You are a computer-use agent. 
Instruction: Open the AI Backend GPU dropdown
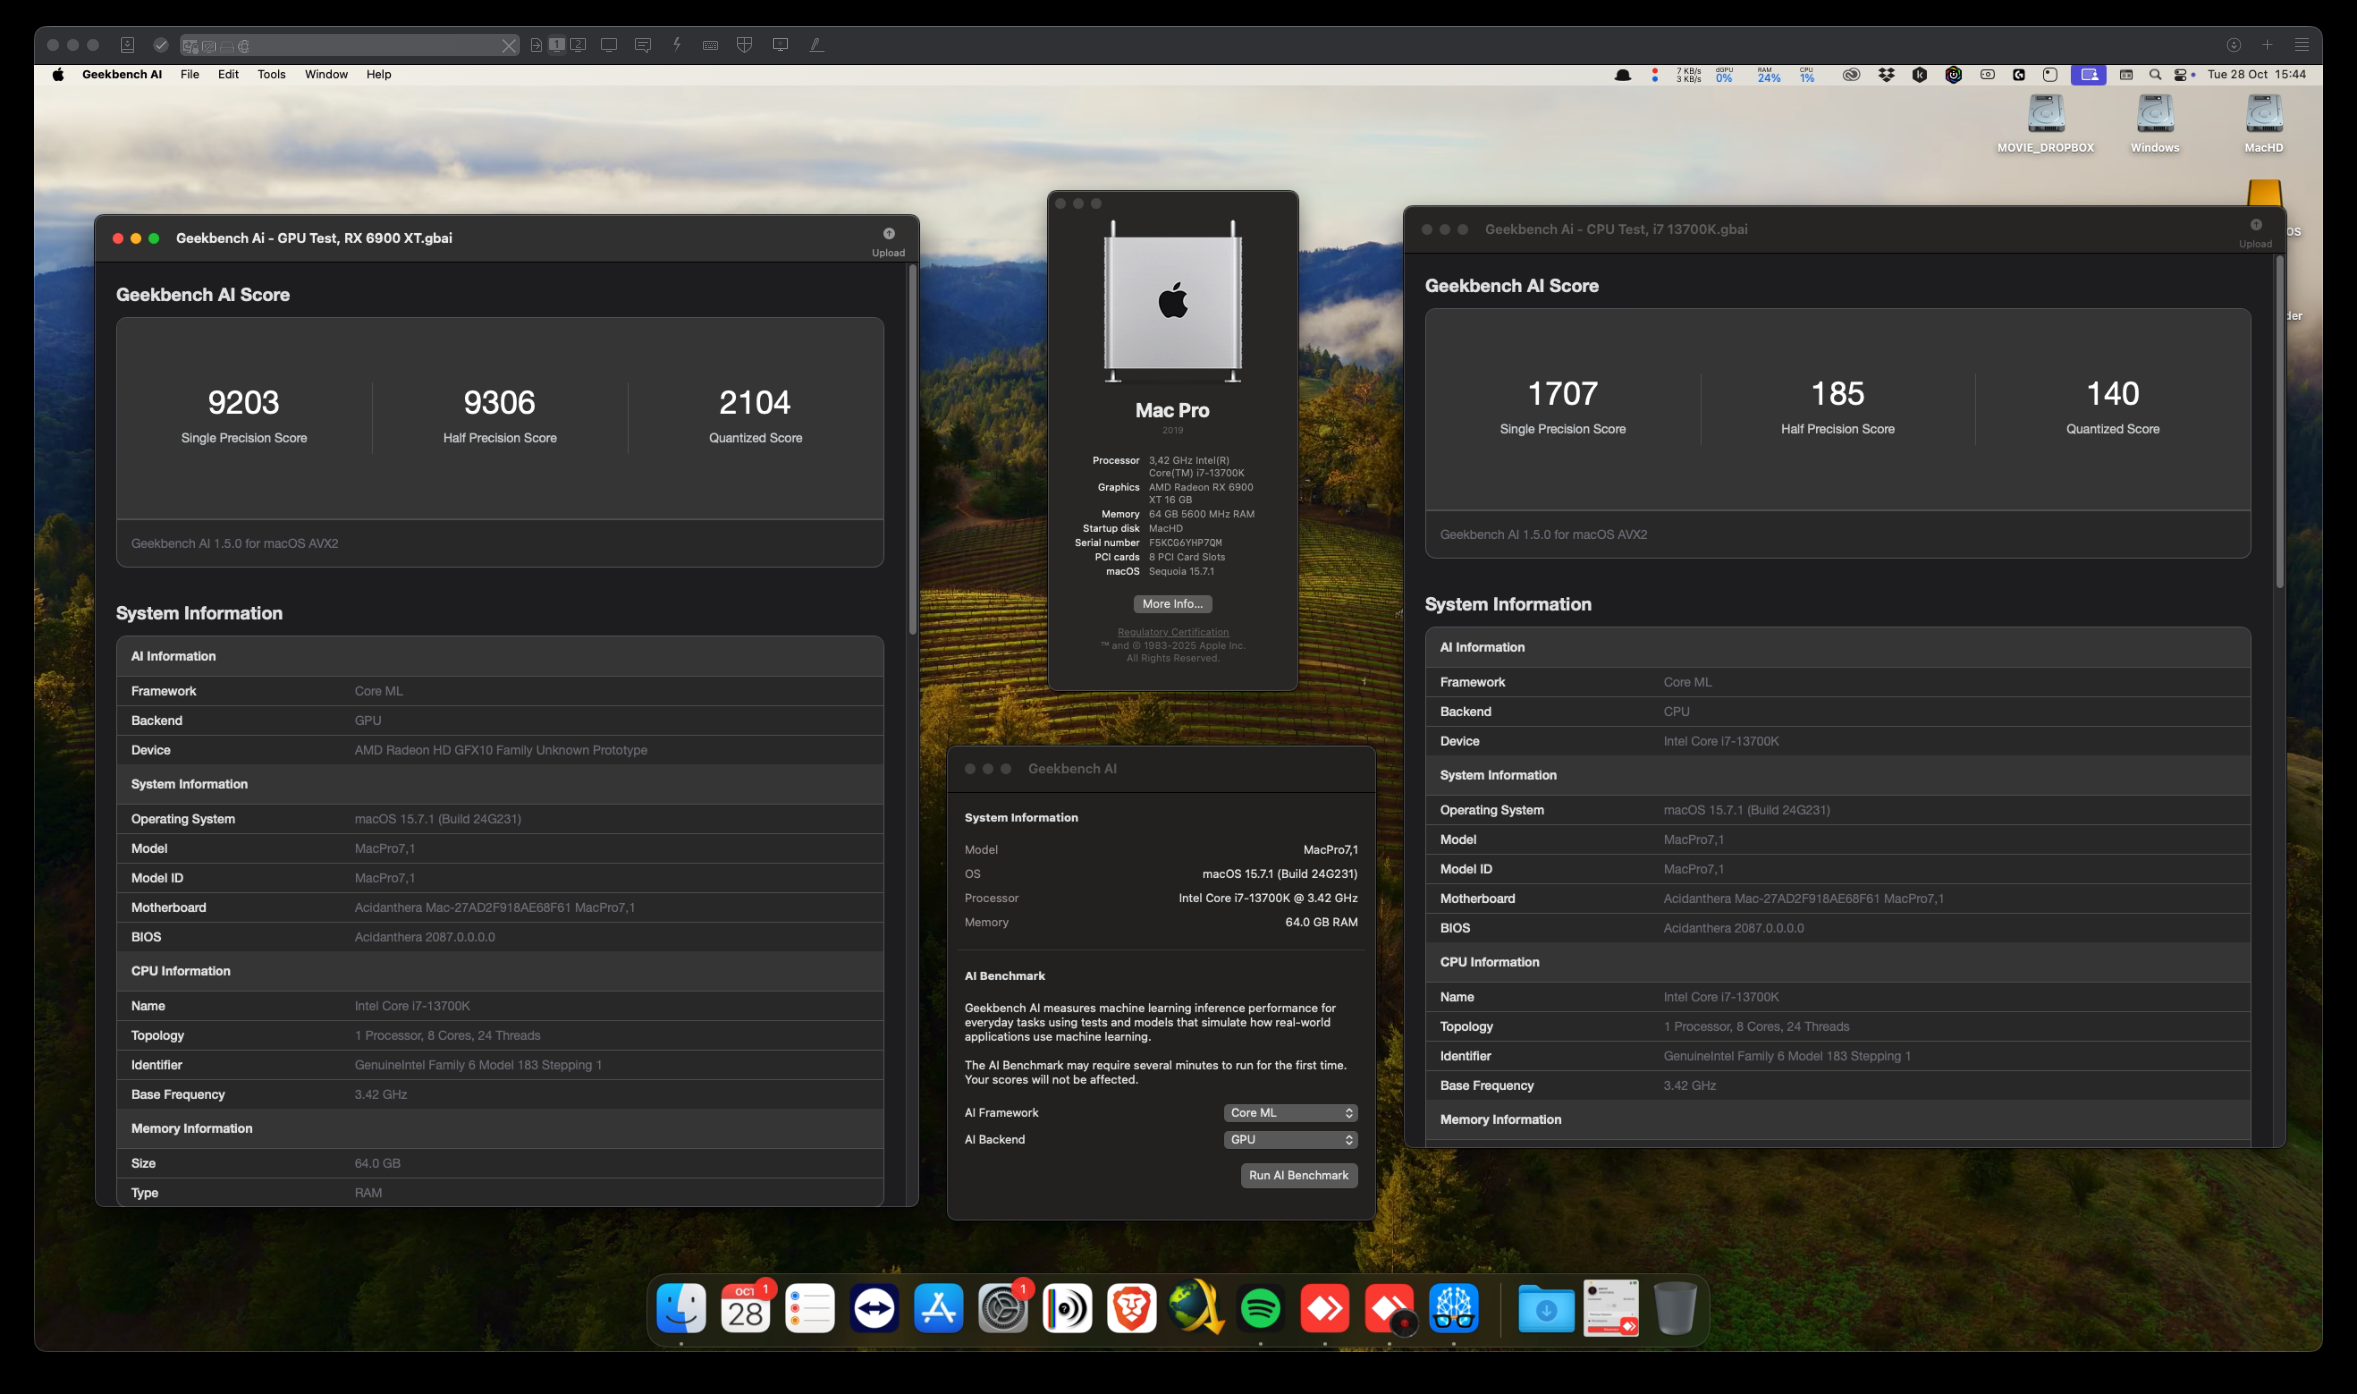coord(1290,1140)
